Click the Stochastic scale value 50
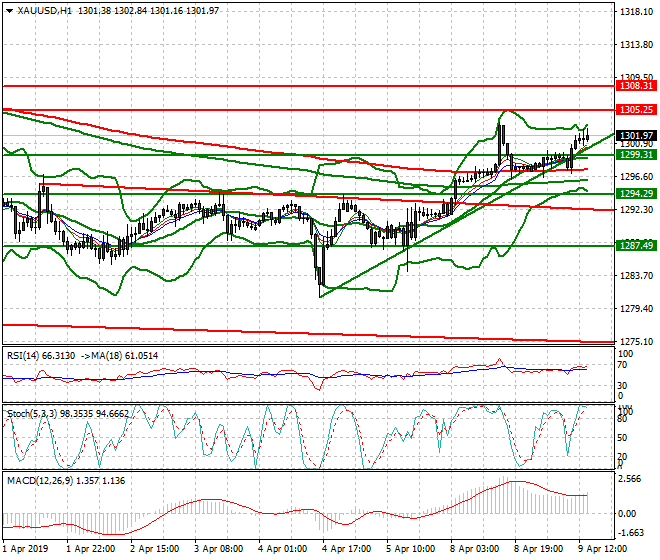 [x=622, y=438]
